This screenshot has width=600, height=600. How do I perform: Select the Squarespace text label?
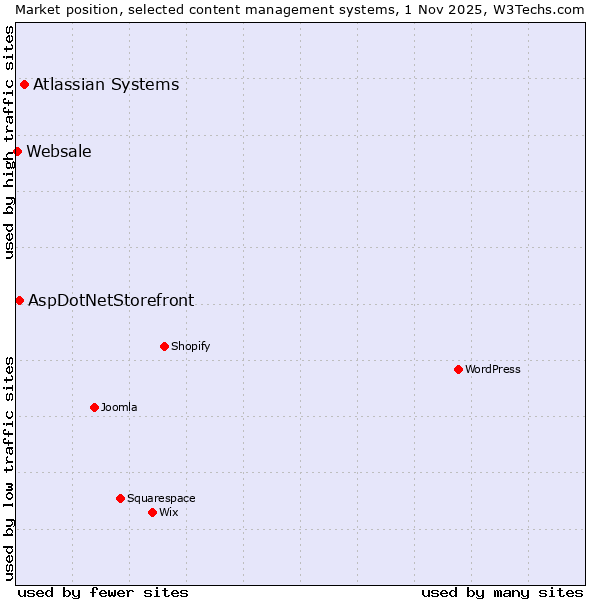(161, 498)
